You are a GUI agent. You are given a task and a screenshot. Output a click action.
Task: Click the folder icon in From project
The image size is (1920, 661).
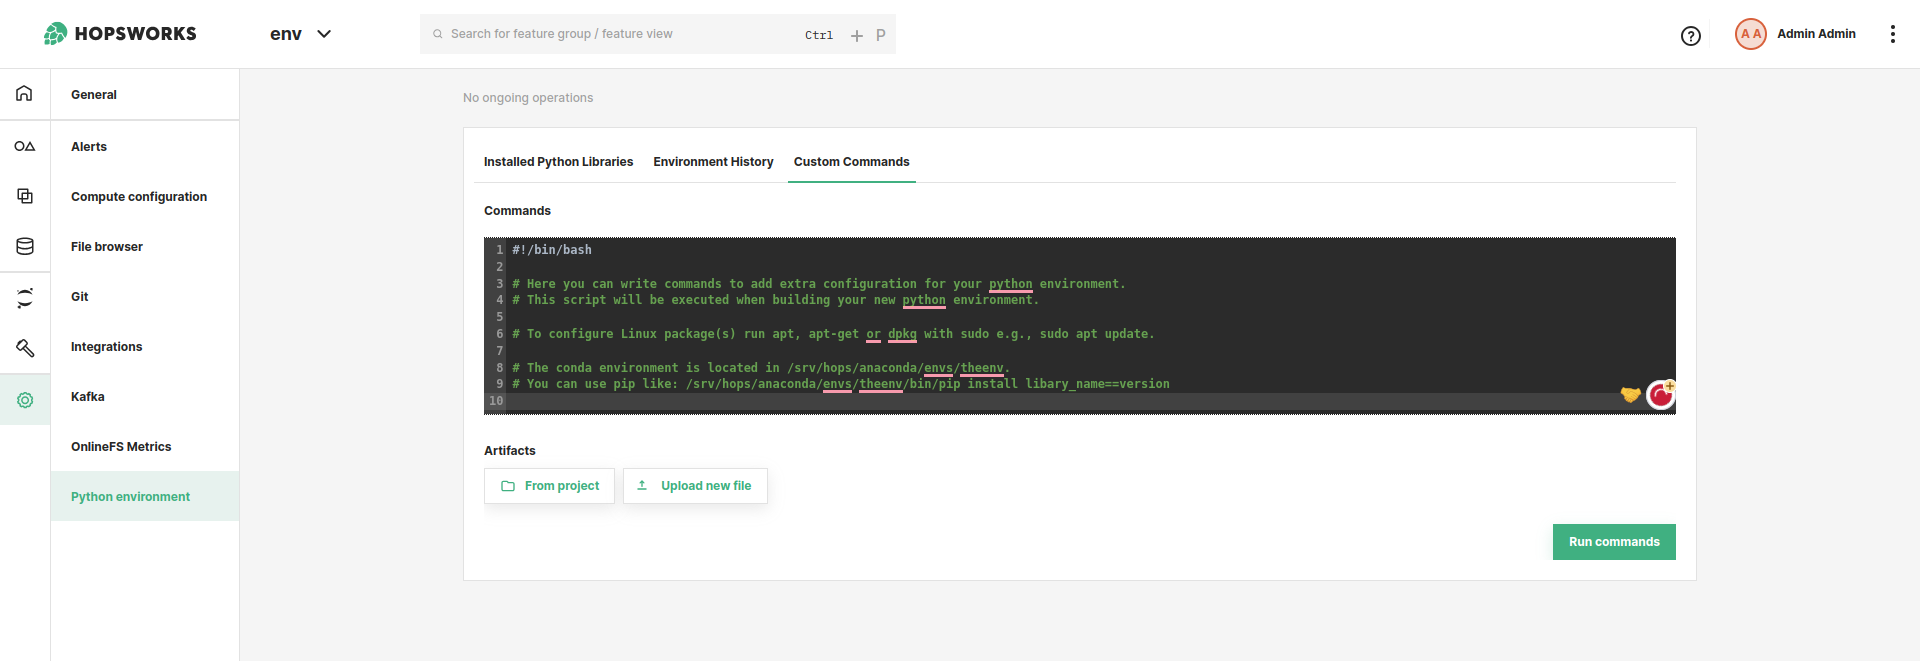point(508,486)
